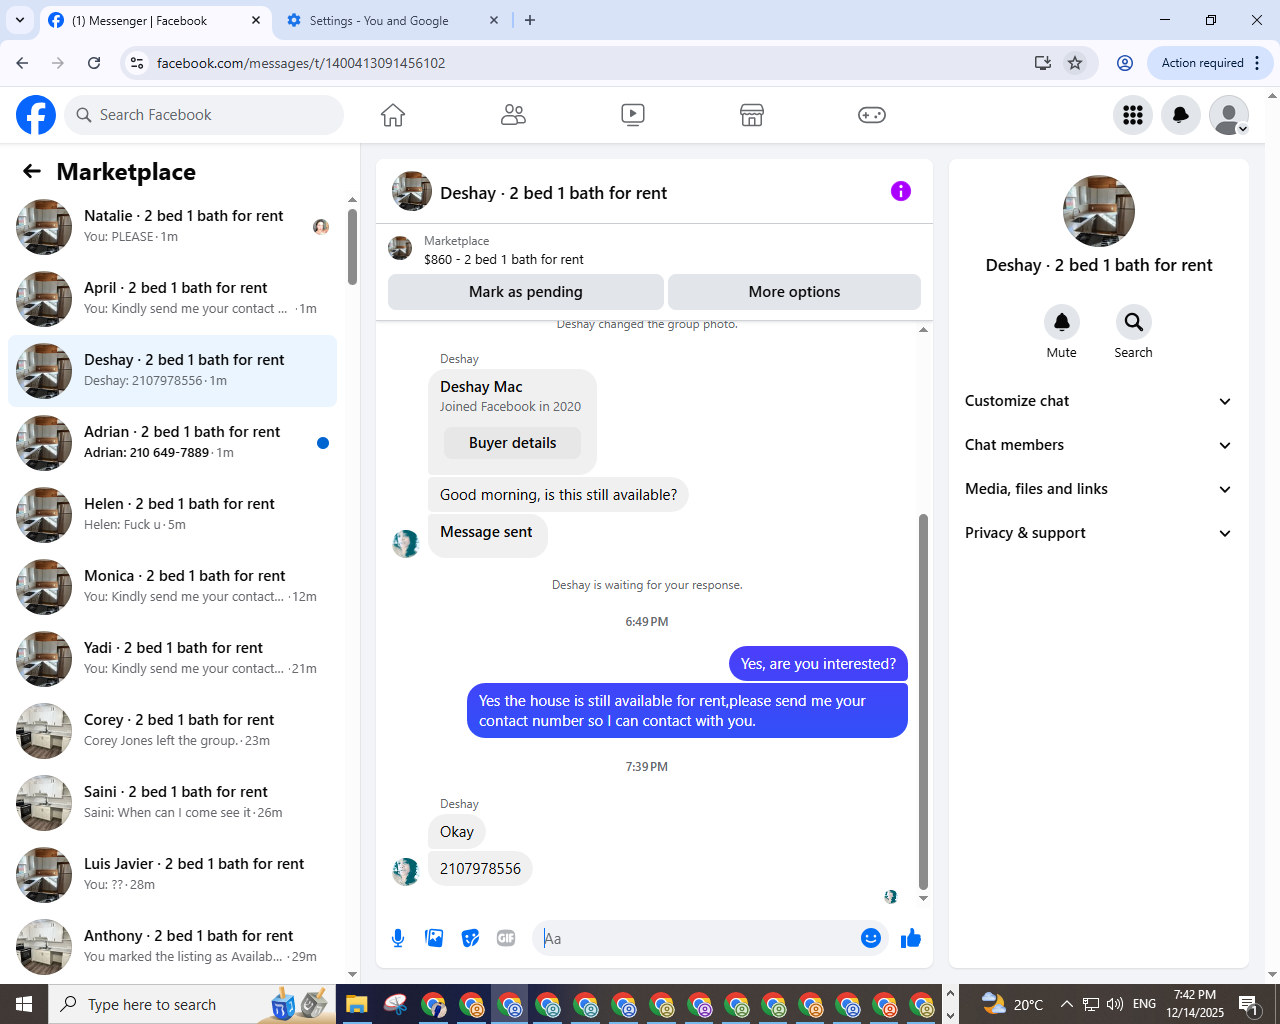Open Chrome Action required menu
Screen dimensions: 1280x1024
point(1210,63)
